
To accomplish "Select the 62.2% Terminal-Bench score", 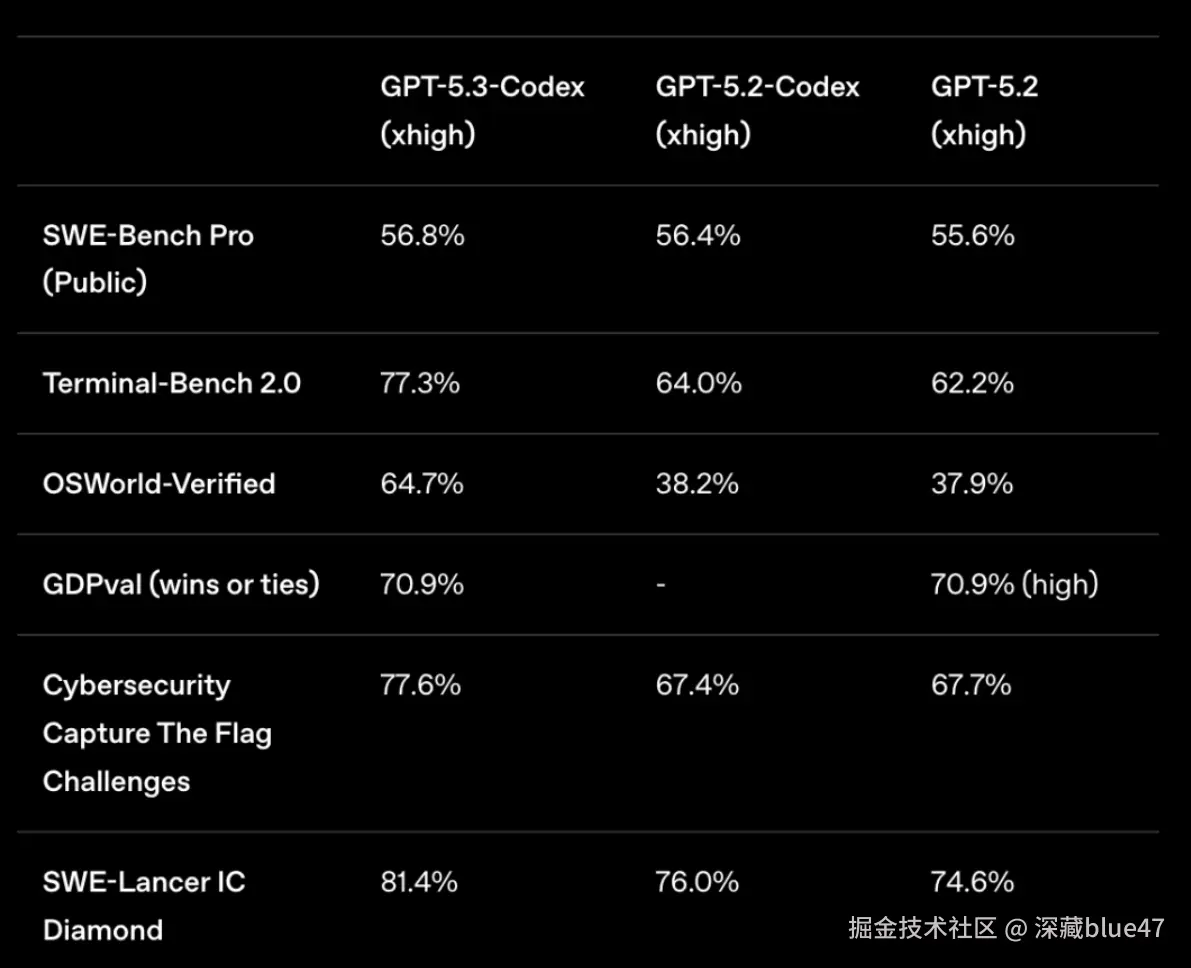I will (x=972, y=383).
